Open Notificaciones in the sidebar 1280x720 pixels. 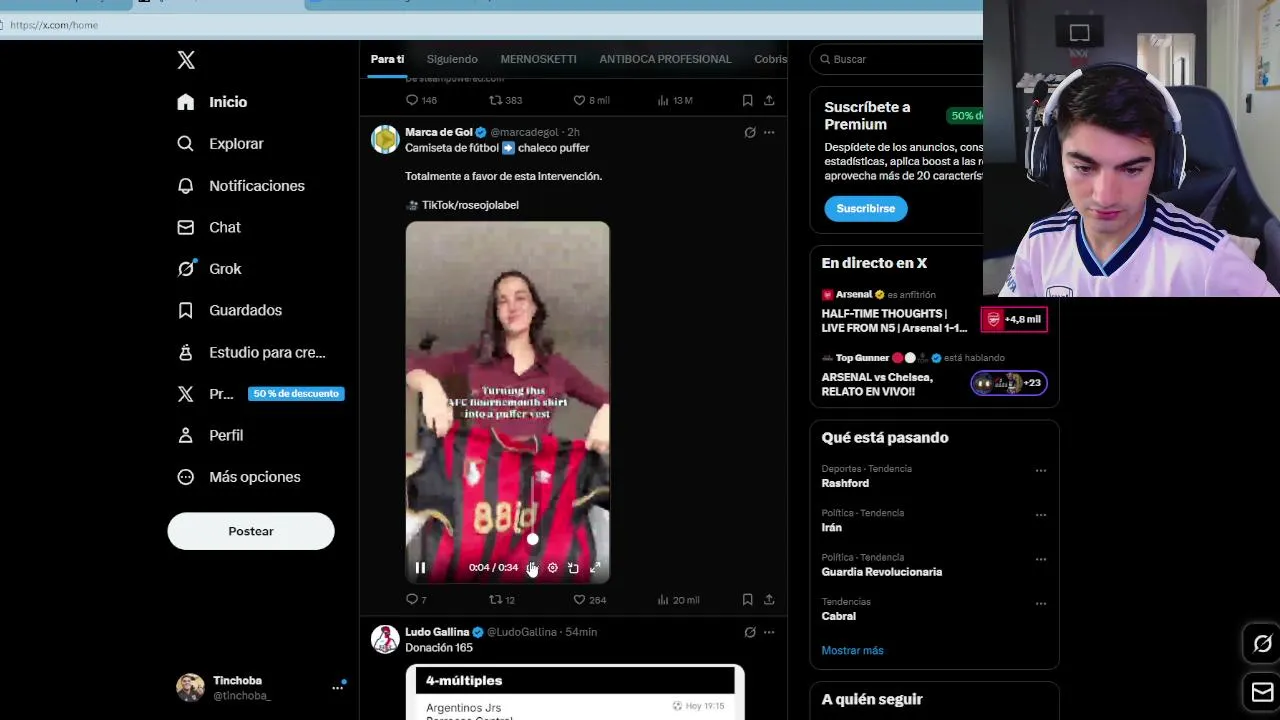[241, 186]
